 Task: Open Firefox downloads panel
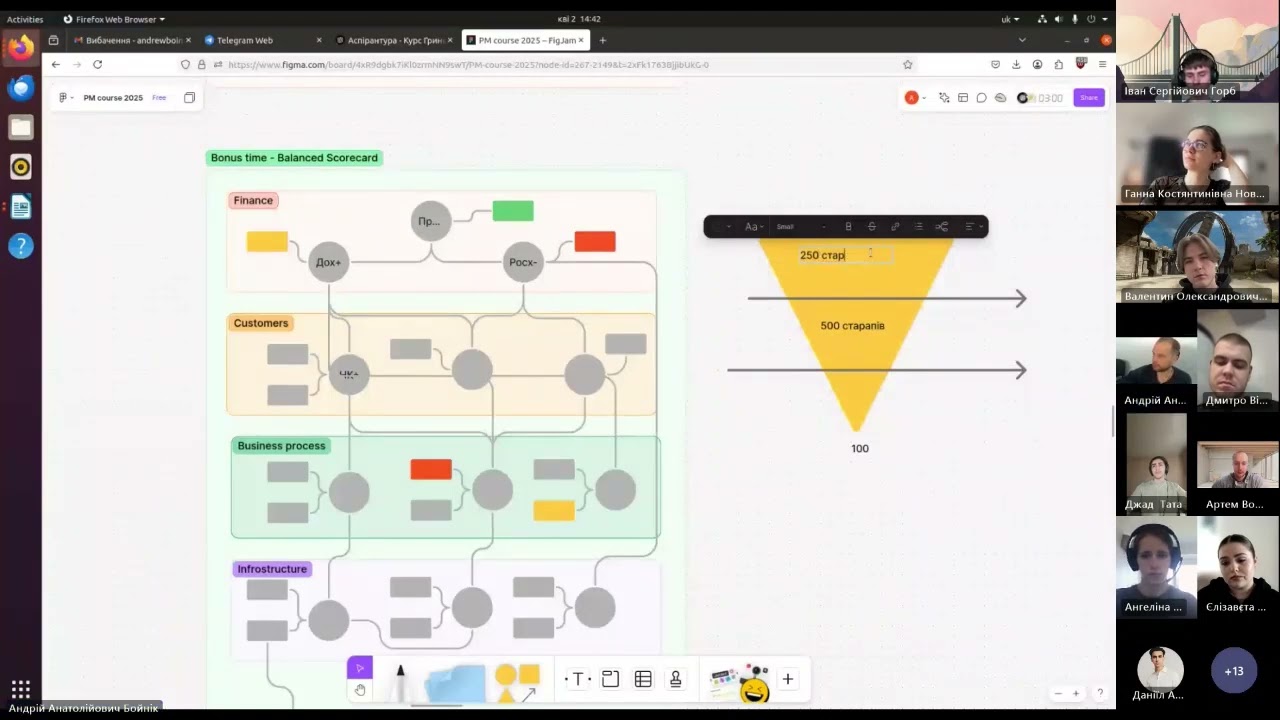[x=1016, y=64]
